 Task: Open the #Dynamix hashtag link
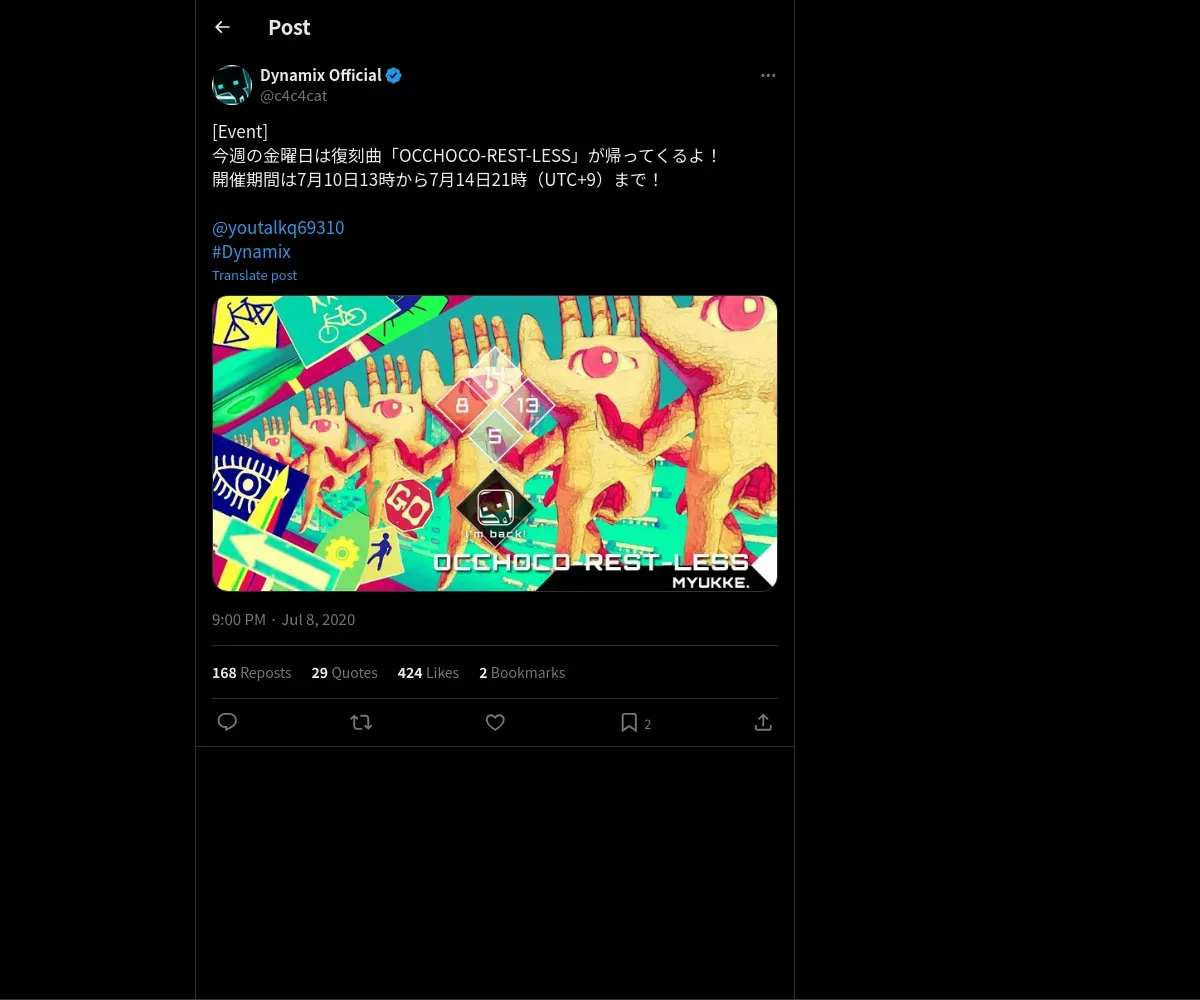pyautogui.click(x=251, y=252)
